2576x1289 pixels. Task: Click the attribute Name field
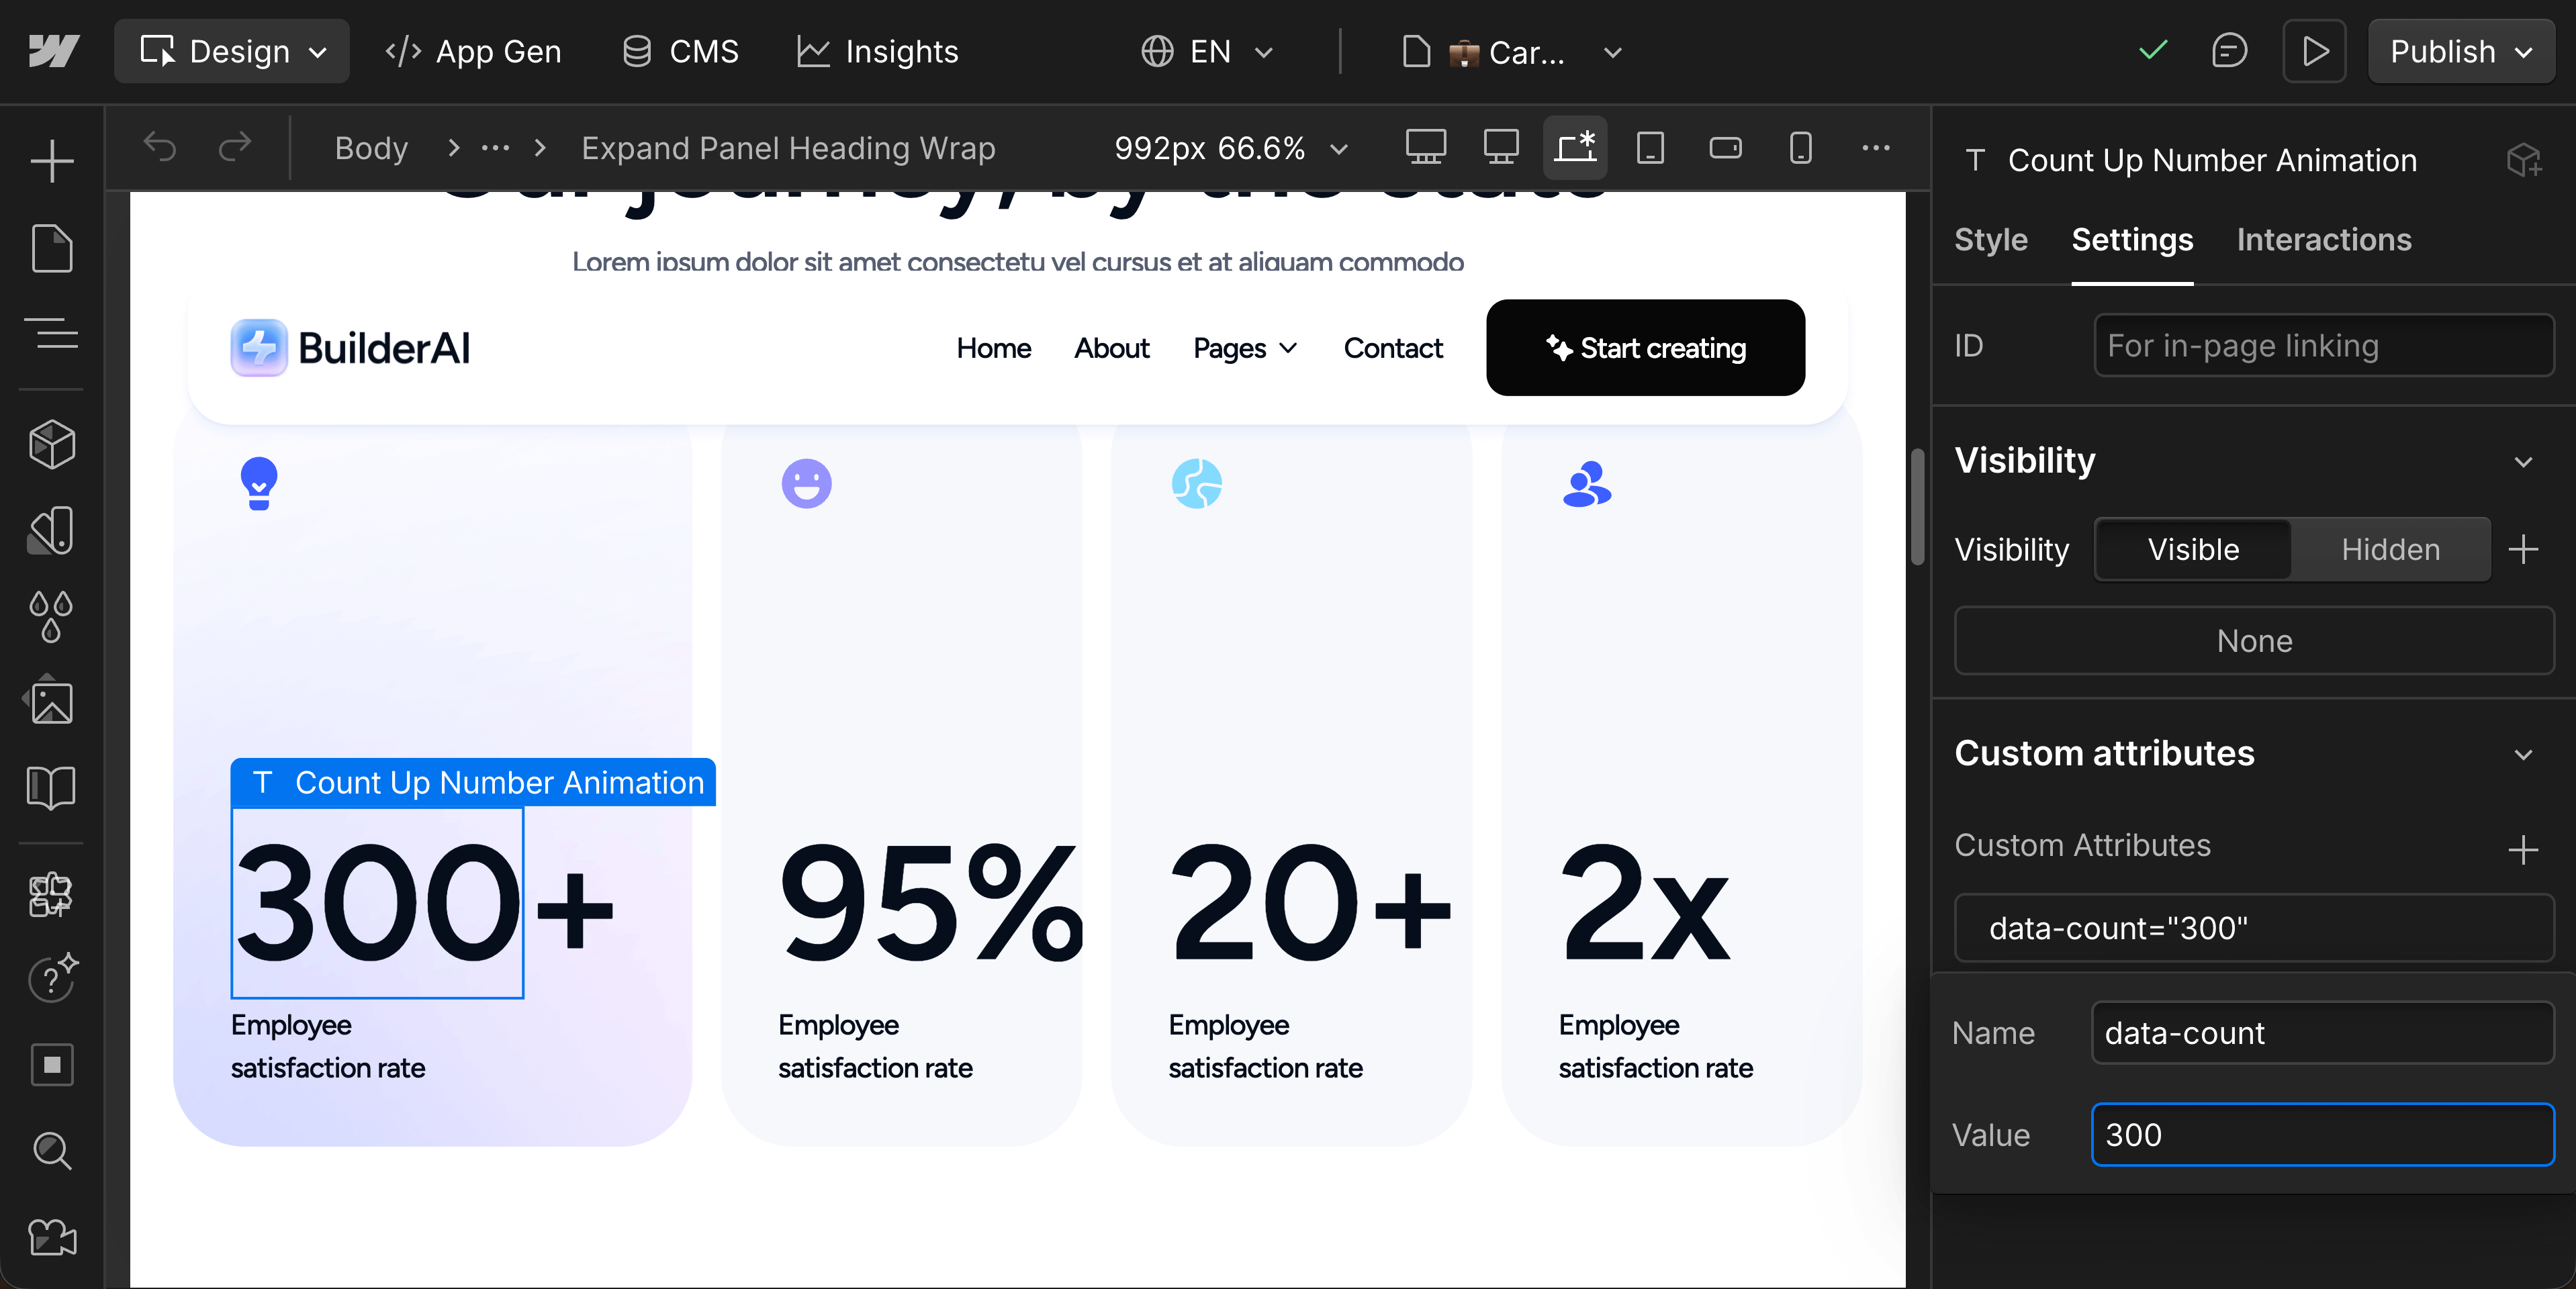(2322, 1033)
